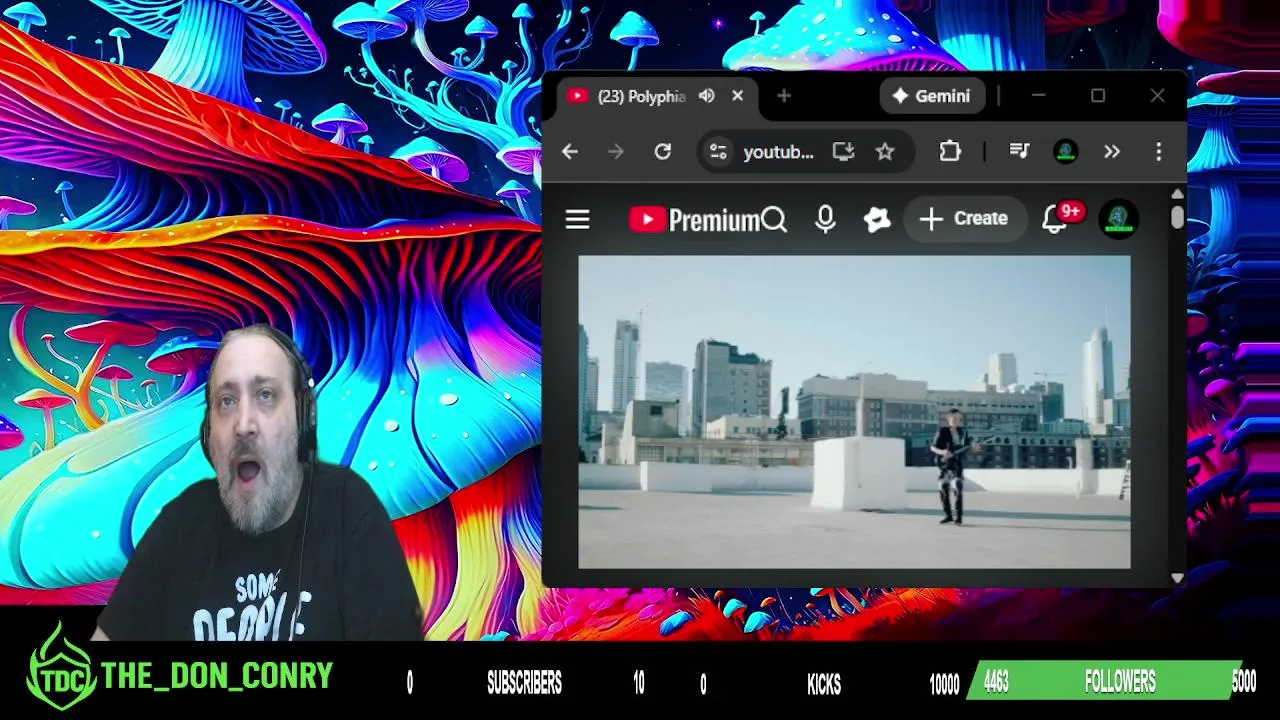Click the sparkle icon beside Create
This screenshot has width=1280, height=720.
(x=877, y=219)
